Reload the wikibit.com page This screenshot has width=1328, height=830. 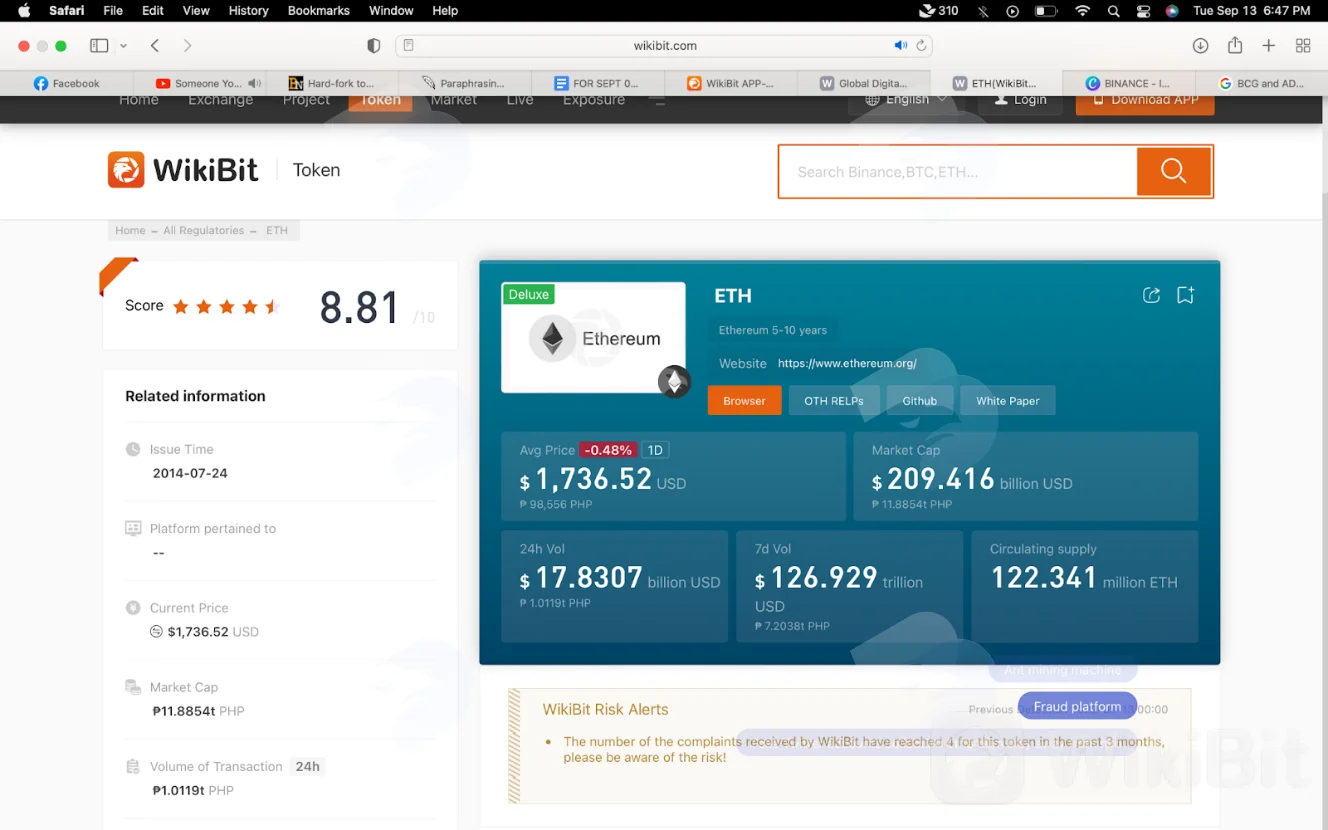click(x=921, y=45)
